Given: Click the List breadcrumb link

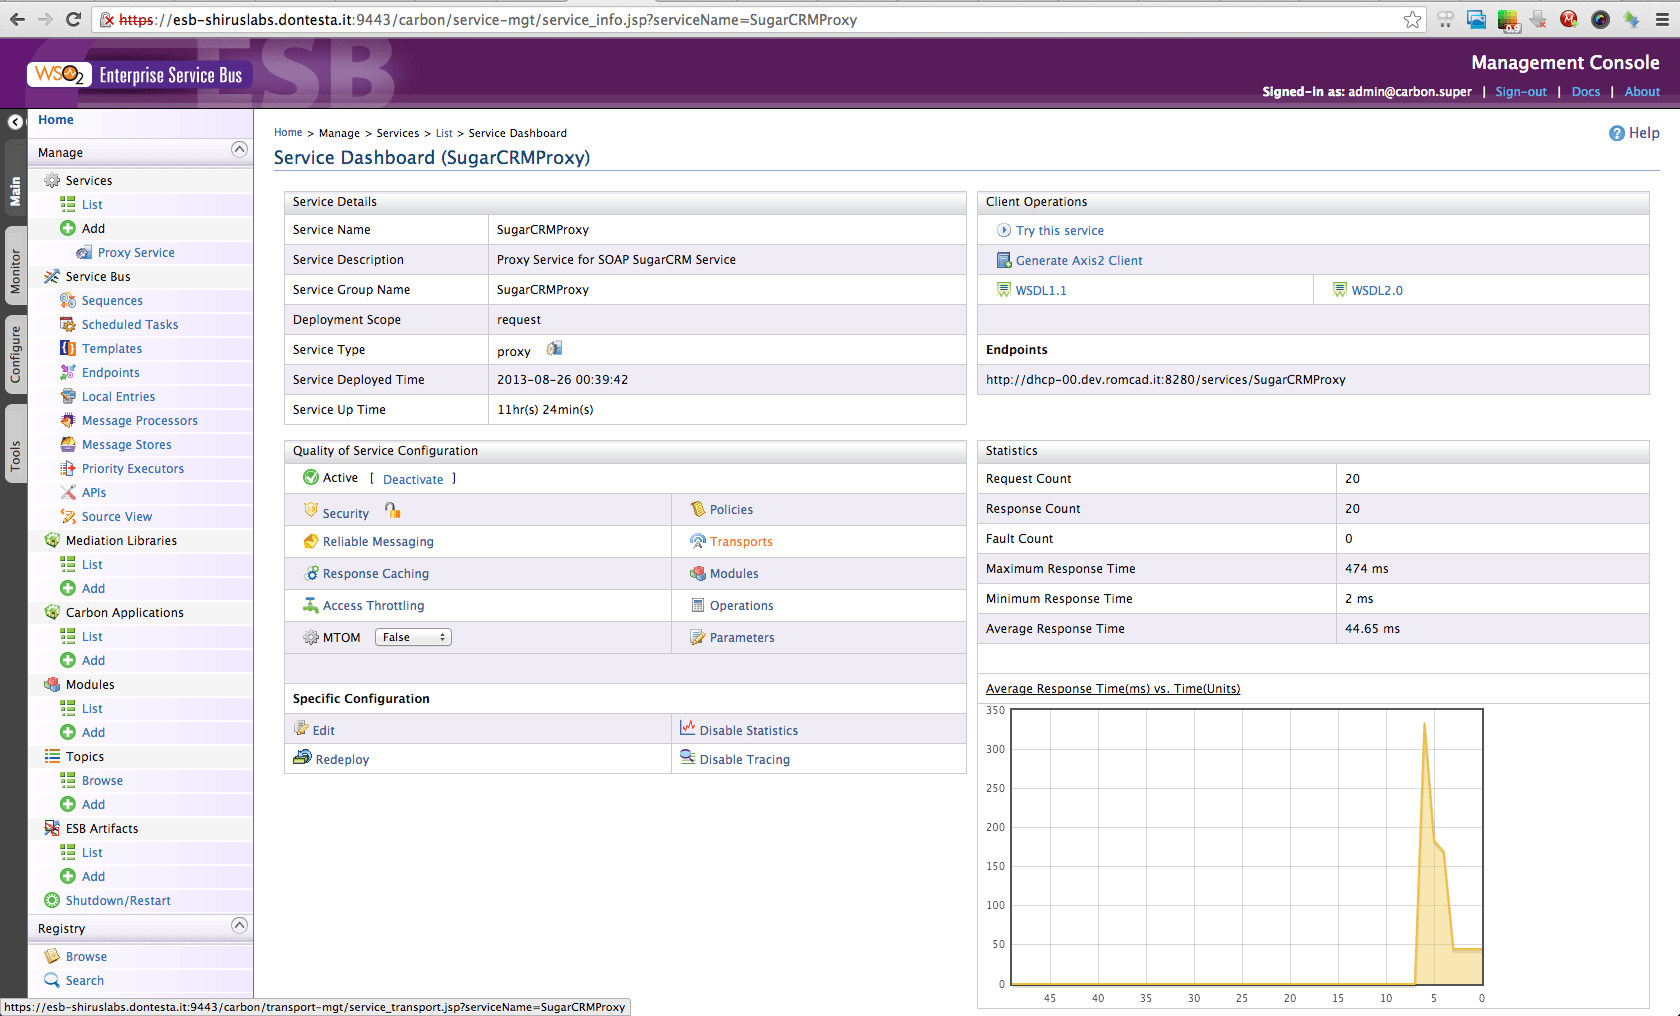Looking at the screenshot, I should click(444, 133).
